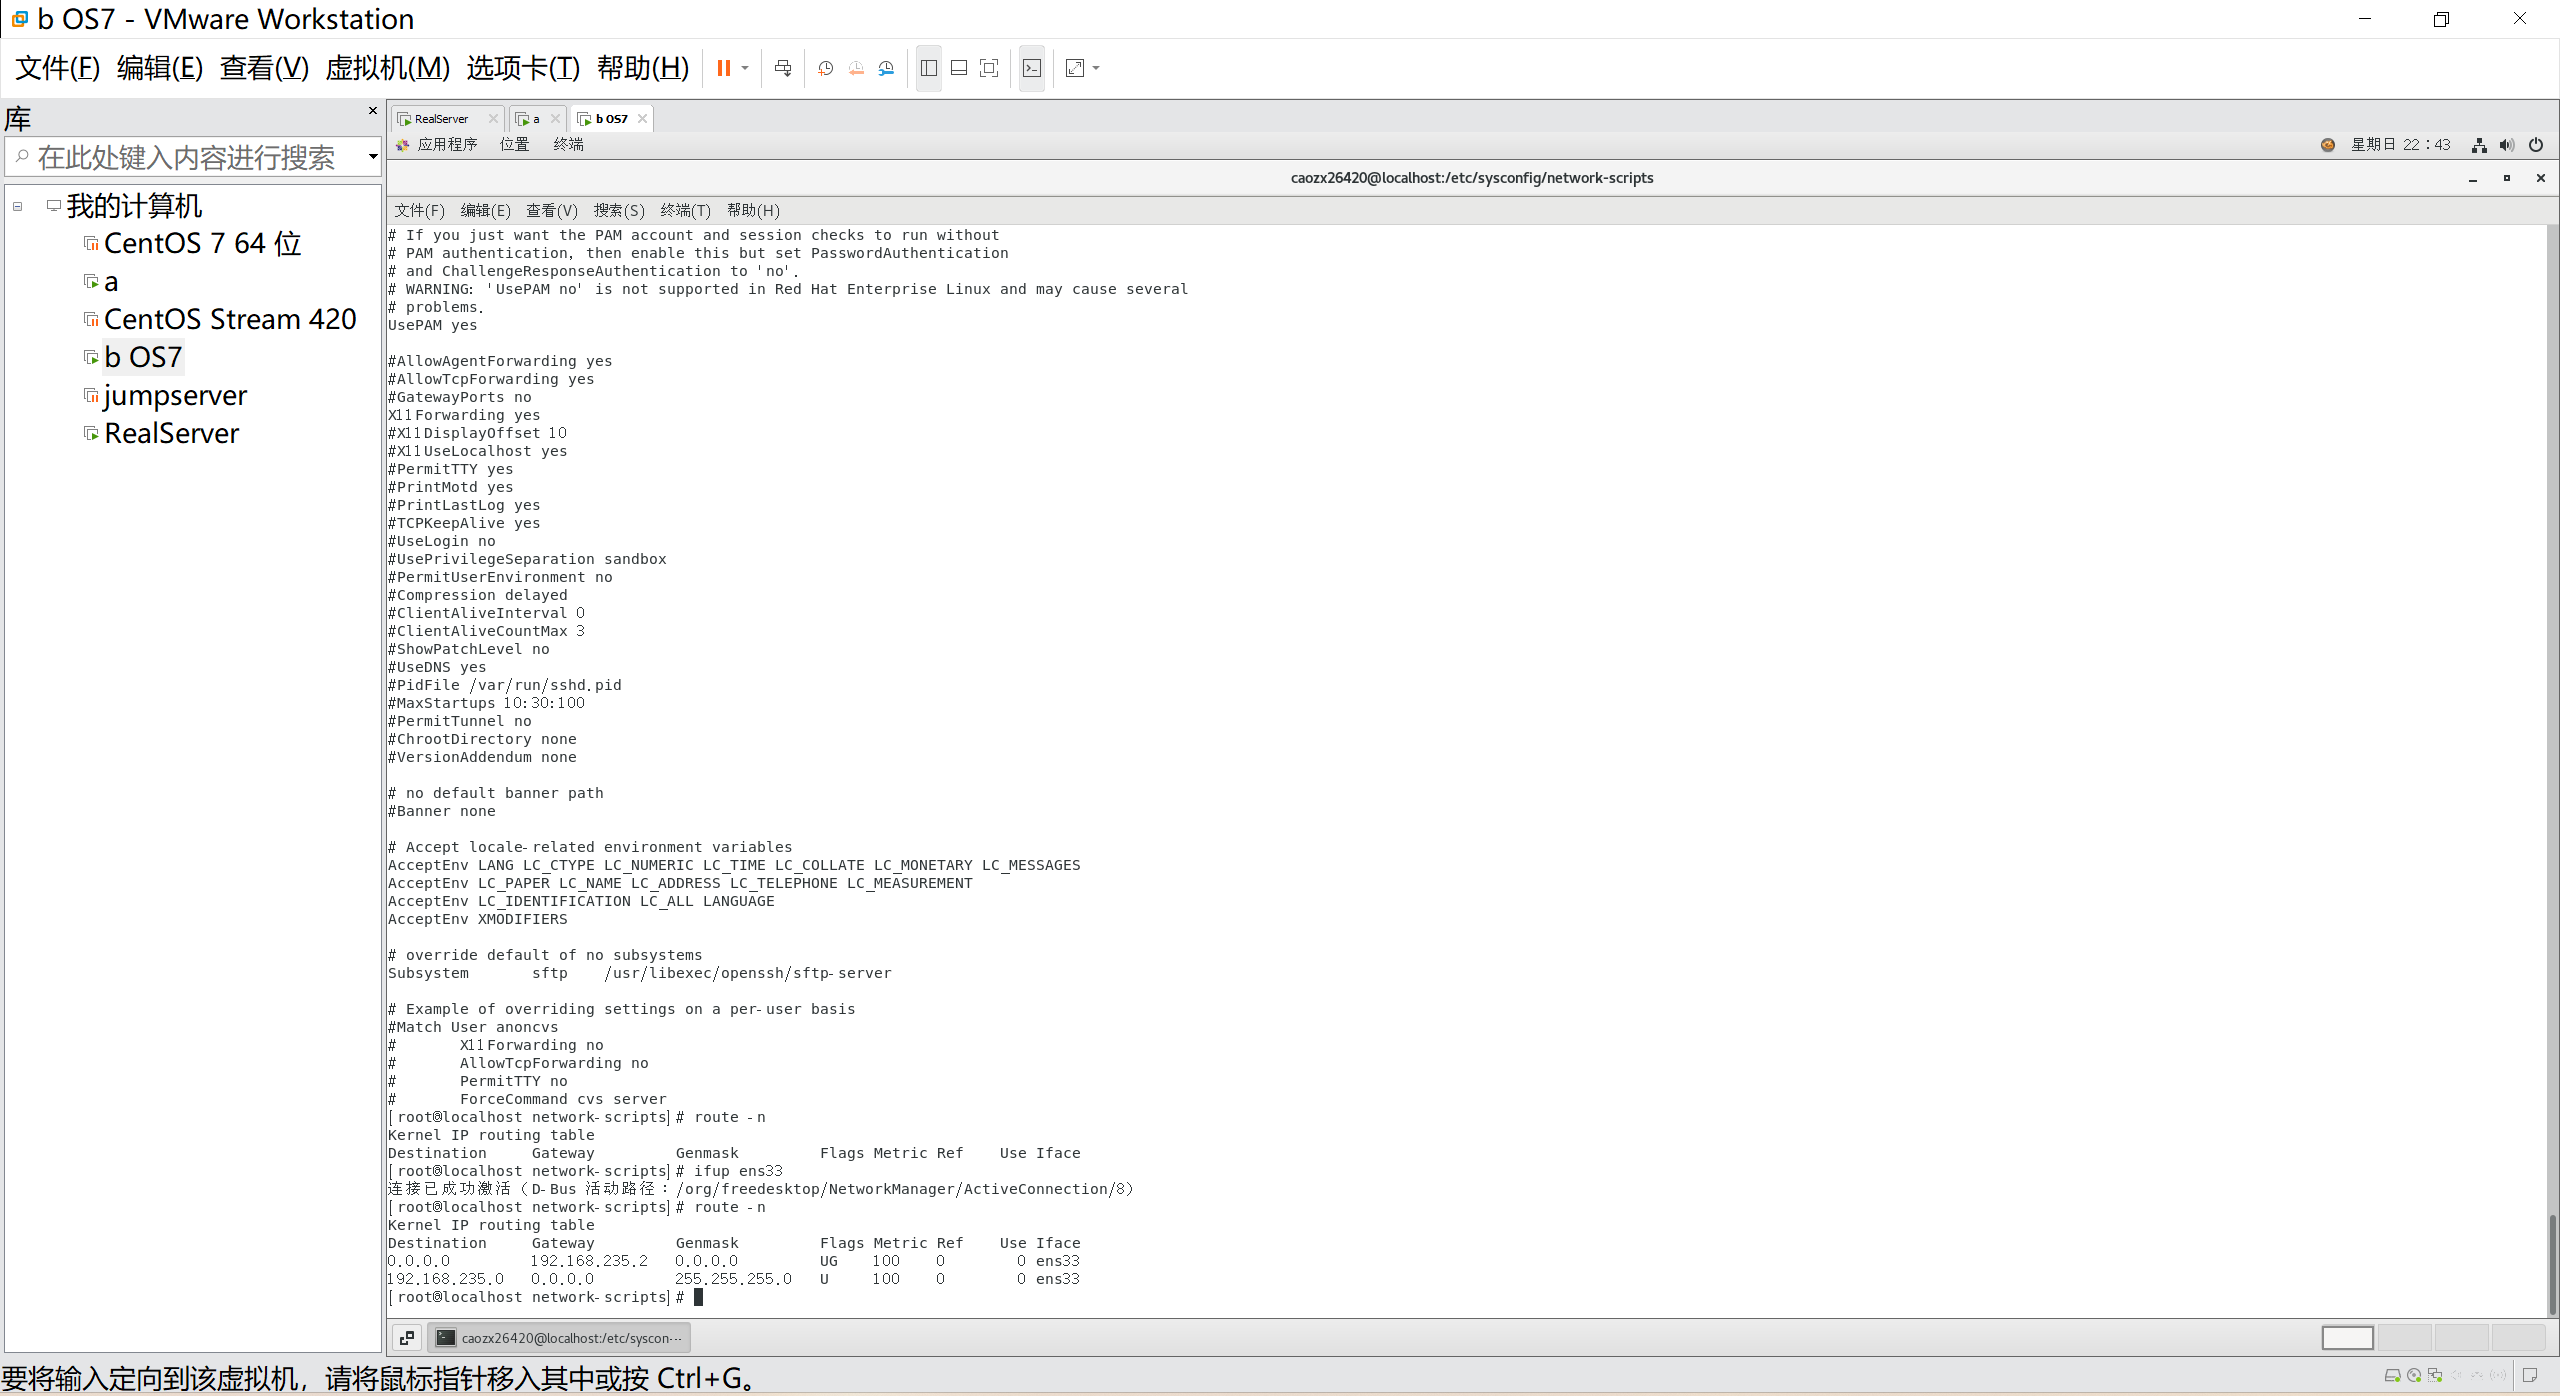
Task: Toggle the library sidebar view button
Action: point(929,68)
